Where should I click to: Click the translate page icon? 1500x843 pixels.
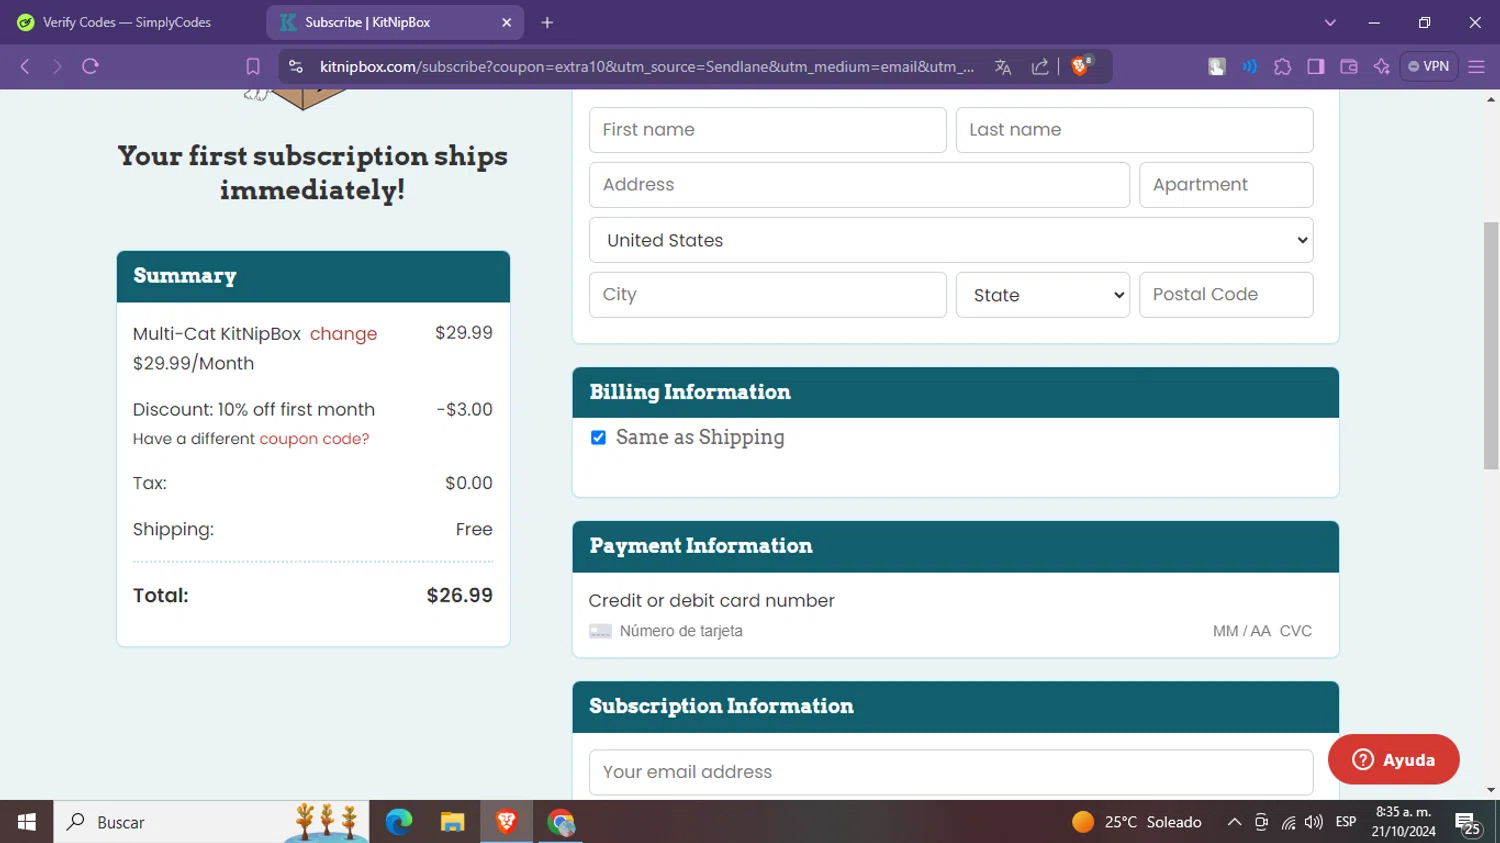click(1003, 66)
